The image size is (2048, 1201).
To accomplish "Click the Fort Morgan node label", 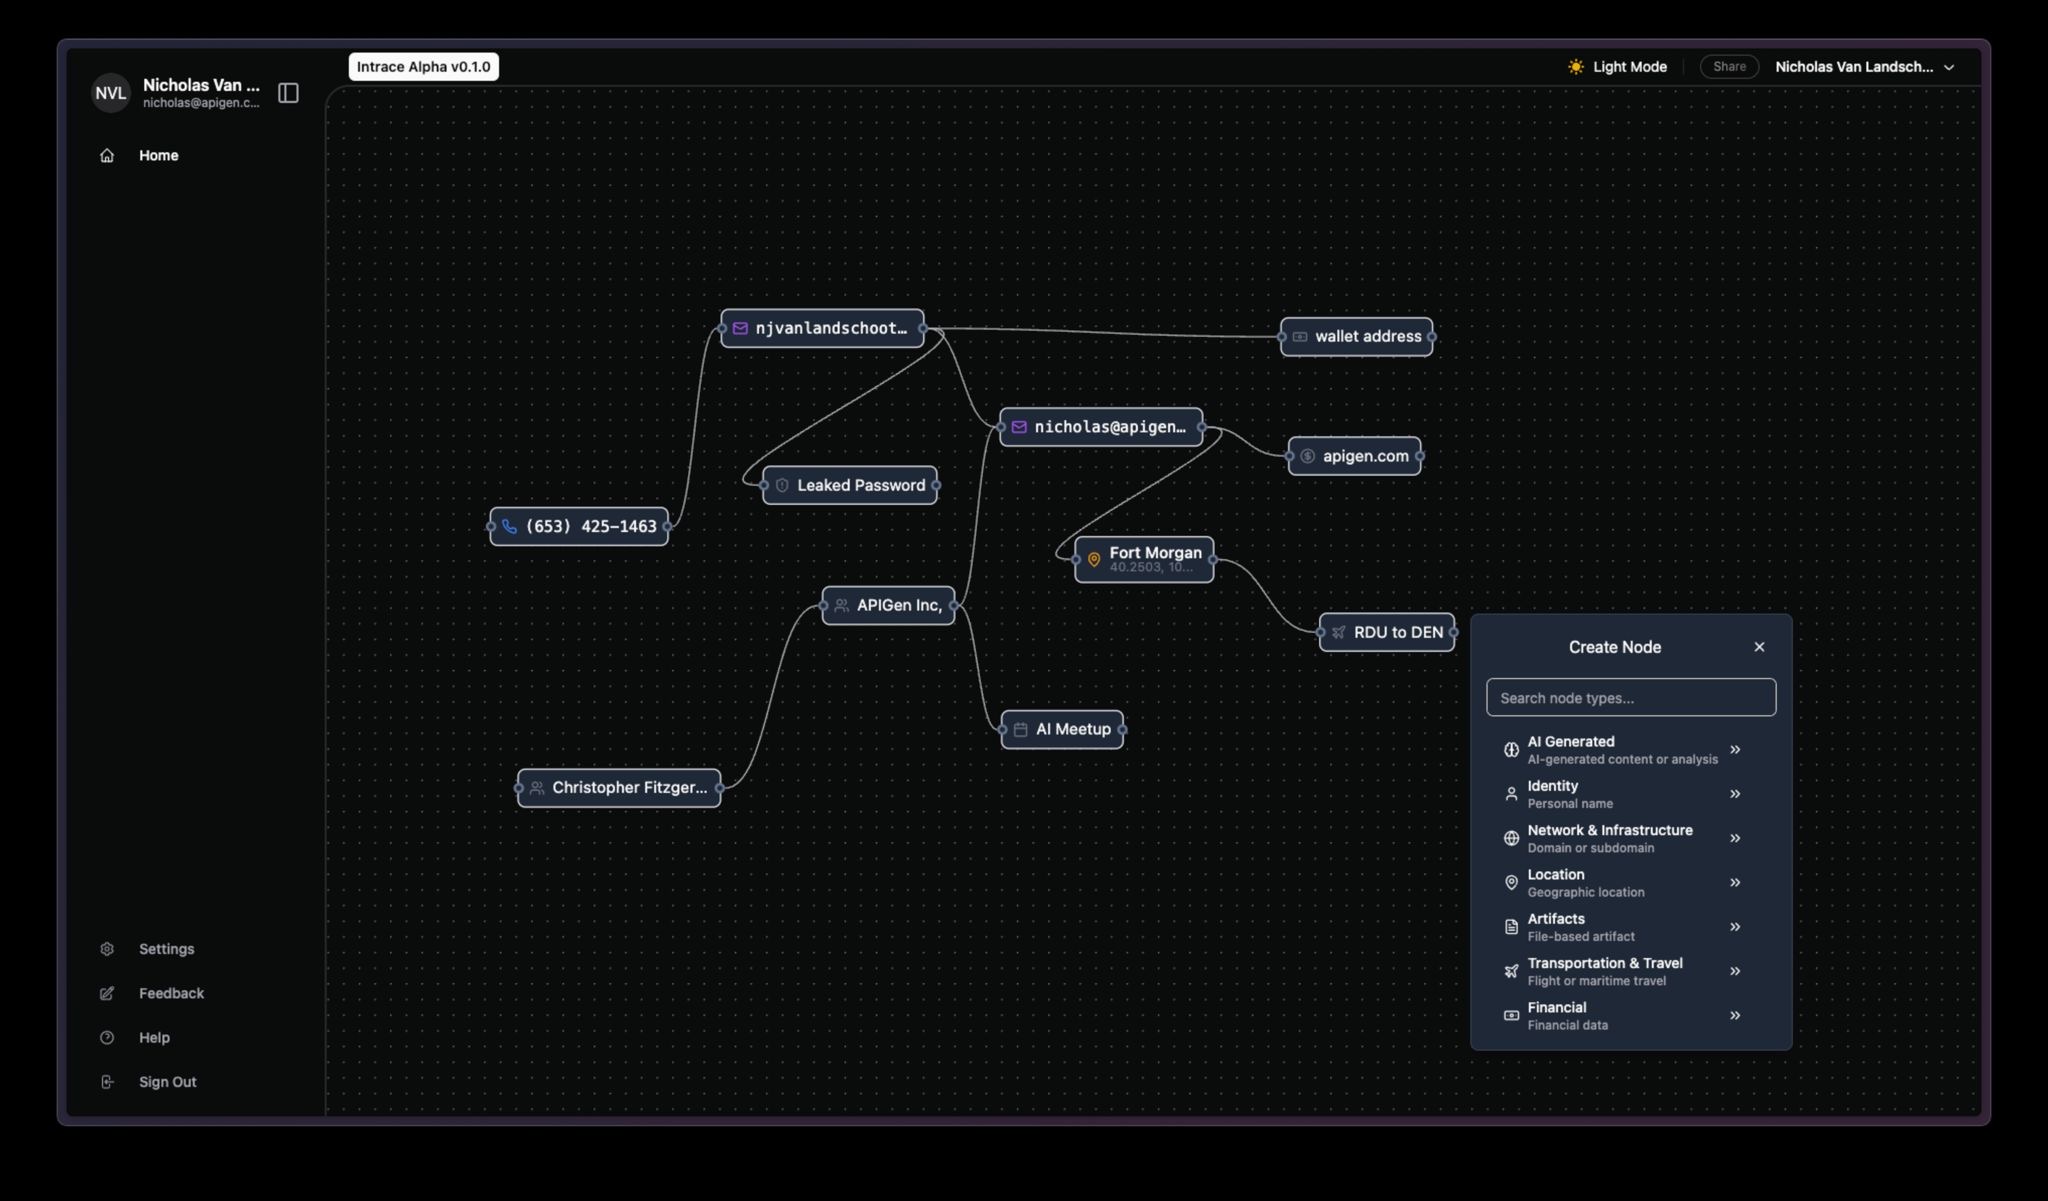I will (x=1155, y=552).
